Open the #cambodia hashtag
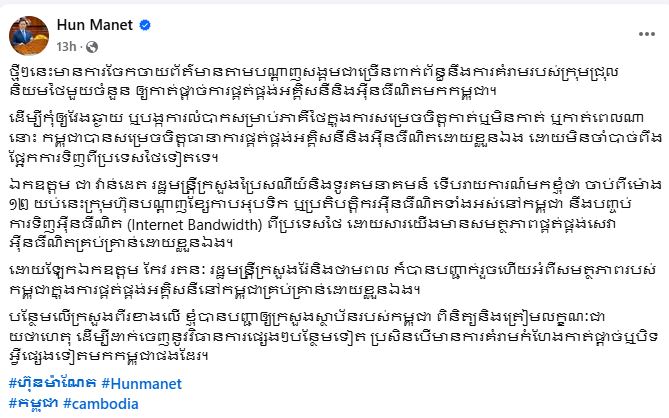This screenshot has width=669, height=418. pyautogui.click(x=101, y=403)
